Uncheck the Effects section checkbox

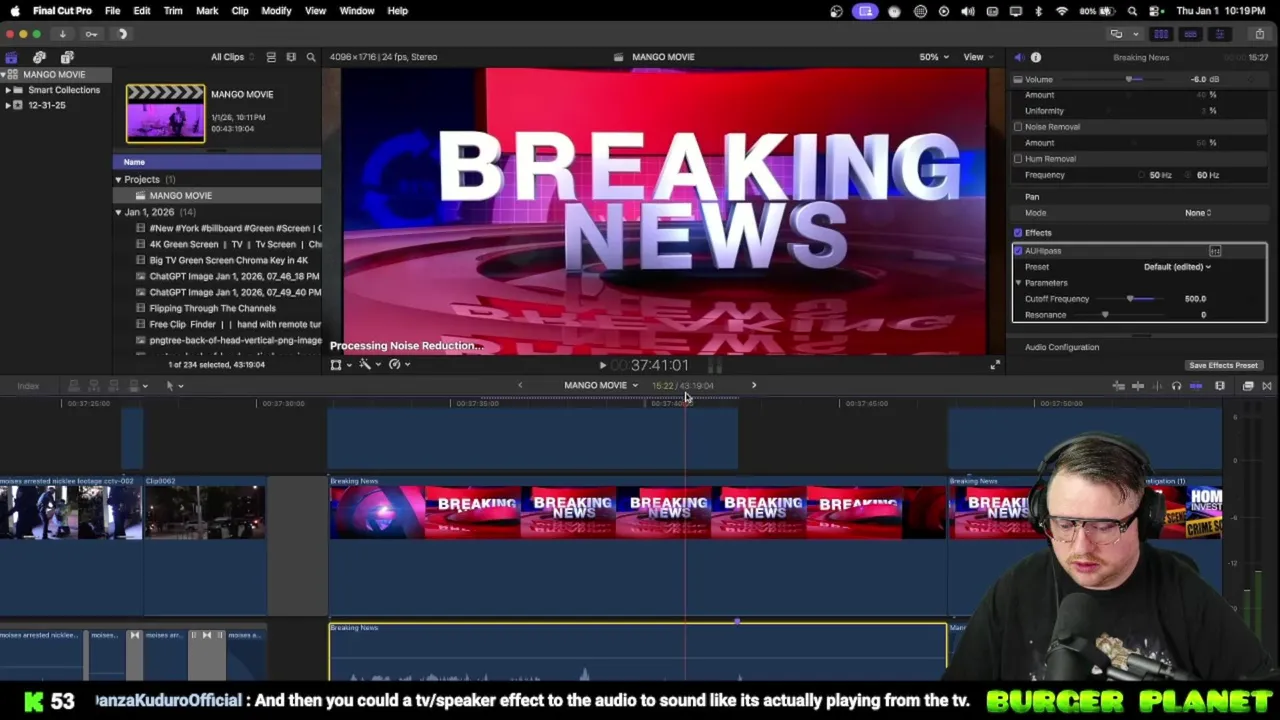[1018, 233]
